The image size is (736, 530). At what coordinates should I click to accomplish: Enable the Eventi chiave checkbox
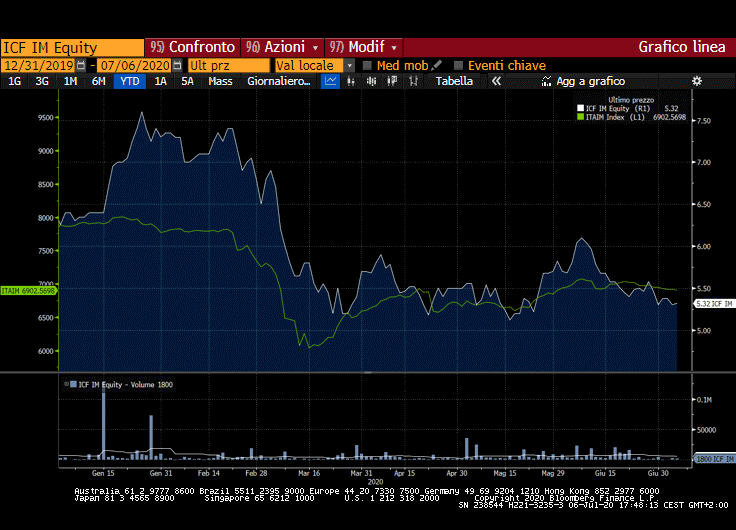coord(458,65)
